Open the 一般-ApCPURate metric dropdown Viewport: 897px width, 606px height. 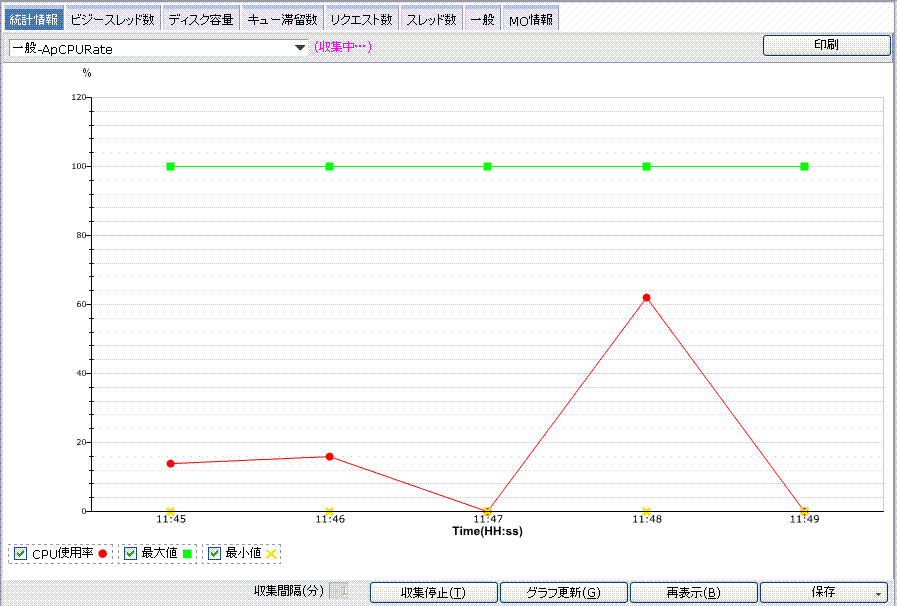(299, 47)
